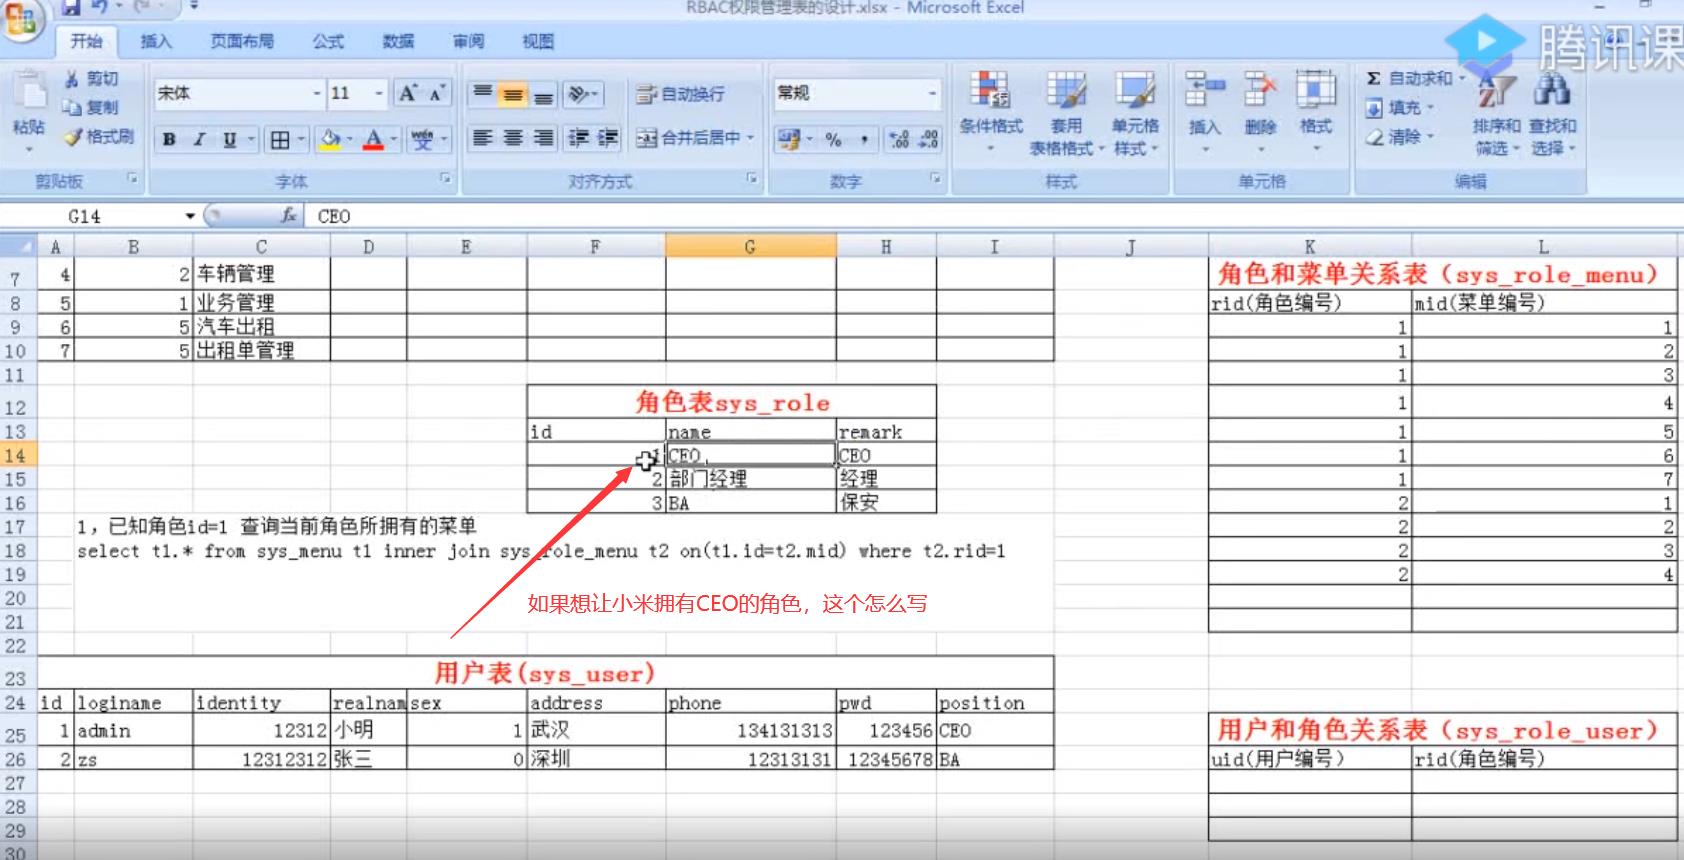1684x860 pixels.
Task: Apply borders using the border icon
Action: [x=280, y=139]
